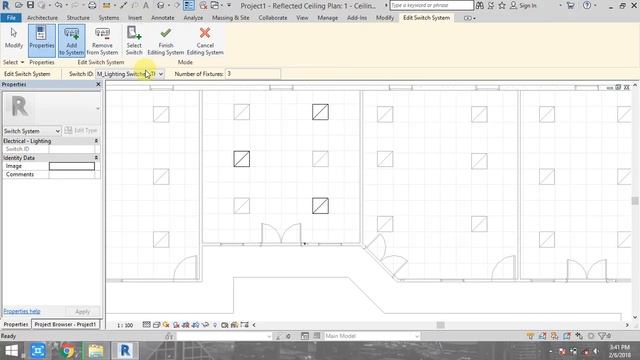Click Close Hidden Windows icon
Image resolution: width=640 pixels, height=360 pixels.
(x=203, y=5)
